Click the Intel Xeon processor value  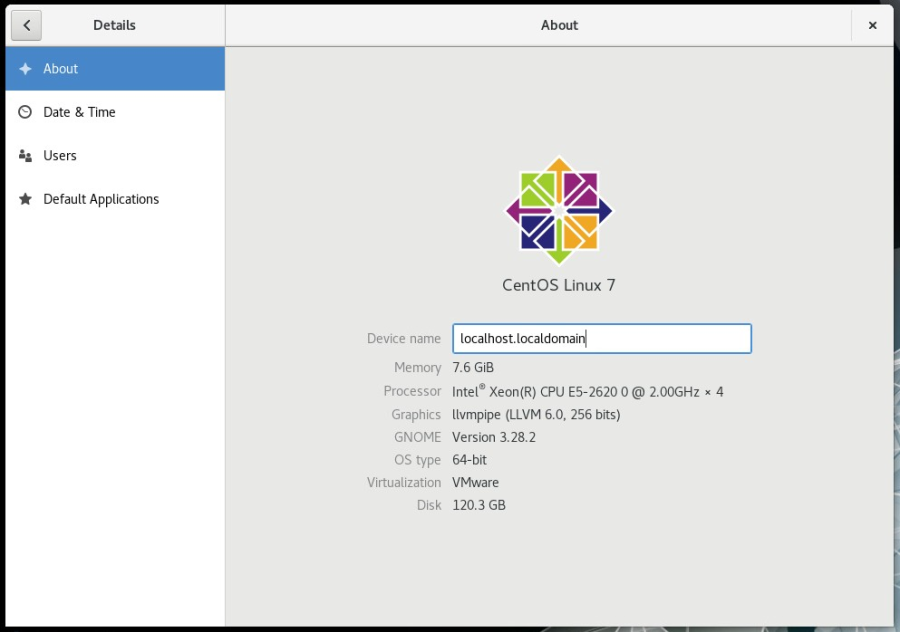click(588, 391)
